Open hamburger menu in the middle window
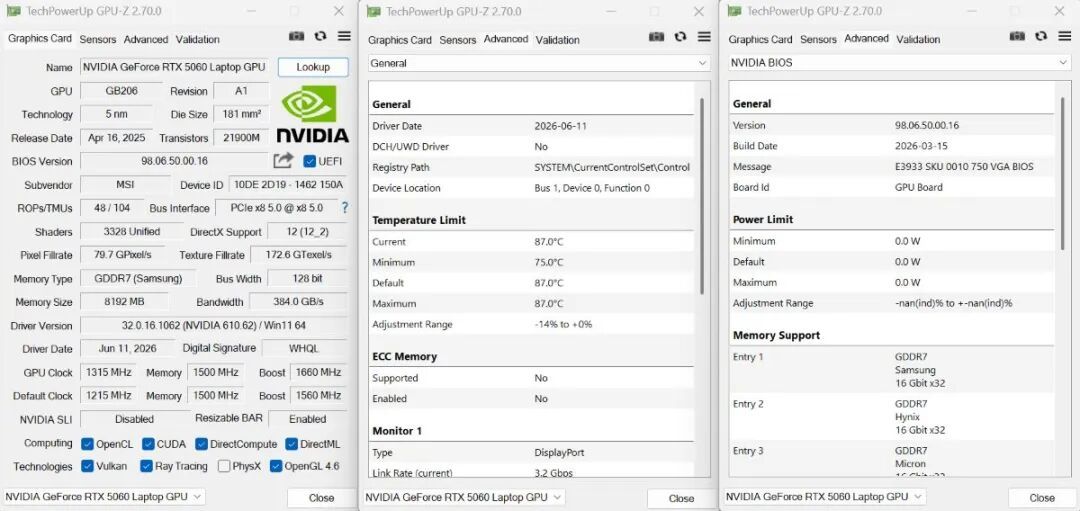 (x=704, y=37)
